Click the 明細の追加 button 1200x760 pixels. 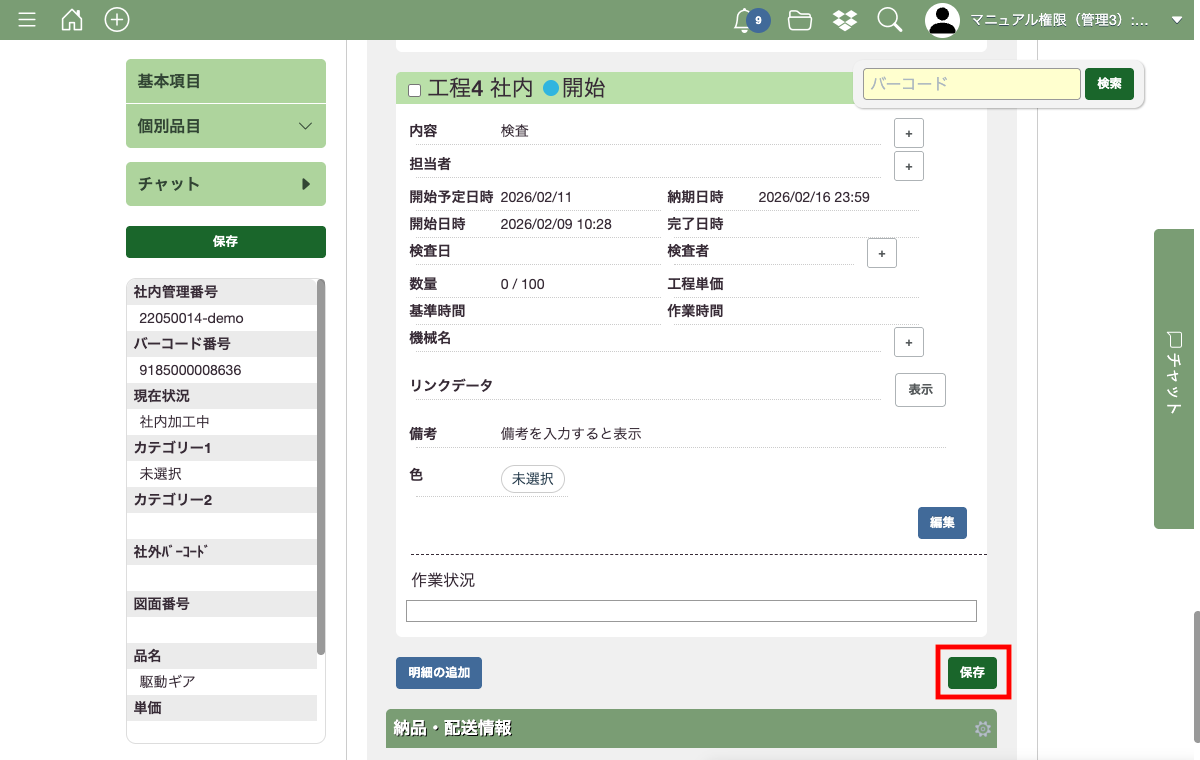(x=439, y=673)
